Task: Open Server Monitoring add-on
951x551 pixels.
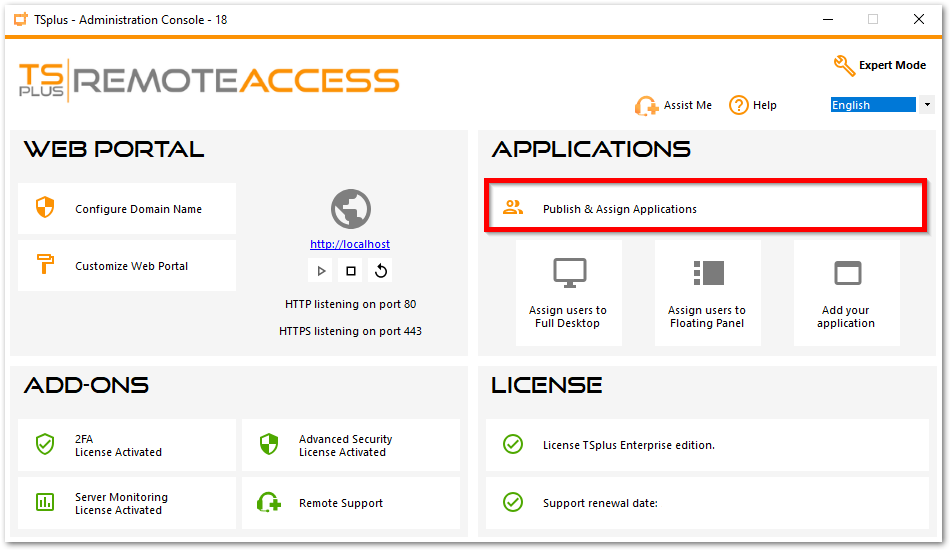Action: pyautogui.click(x=127, y=503)
